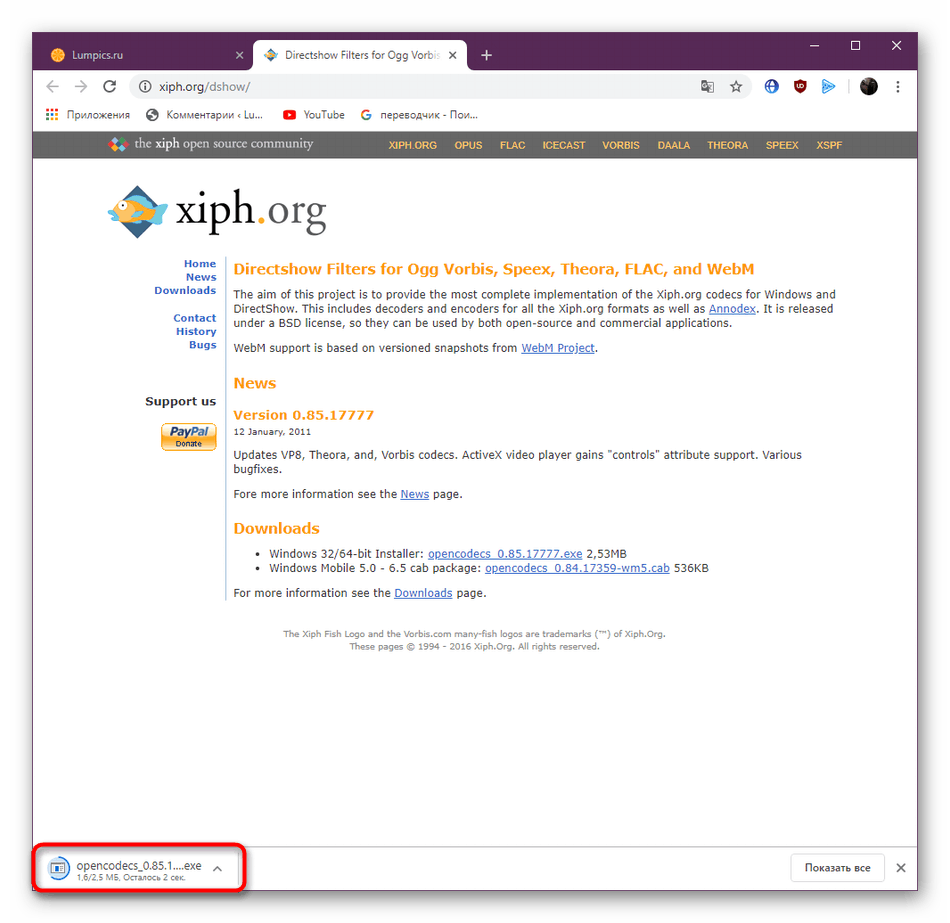Click the PayPal Donate button

[188, 436]
